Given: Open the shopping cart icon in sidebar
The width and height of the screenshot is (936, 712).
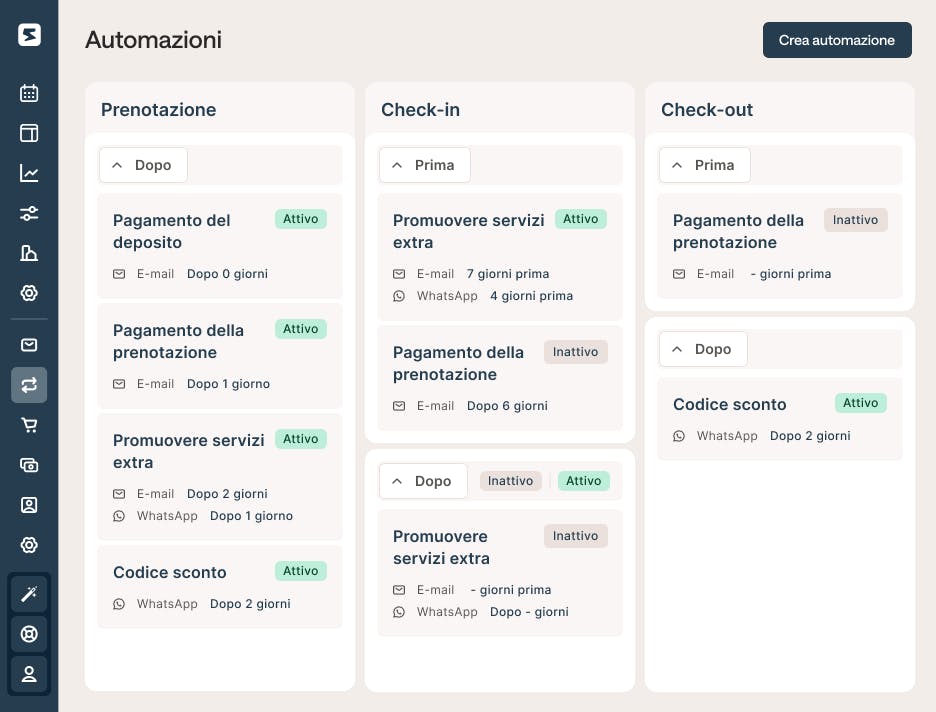Looking at the screenshot, I should pyautogui.click(x=29, y=425).
